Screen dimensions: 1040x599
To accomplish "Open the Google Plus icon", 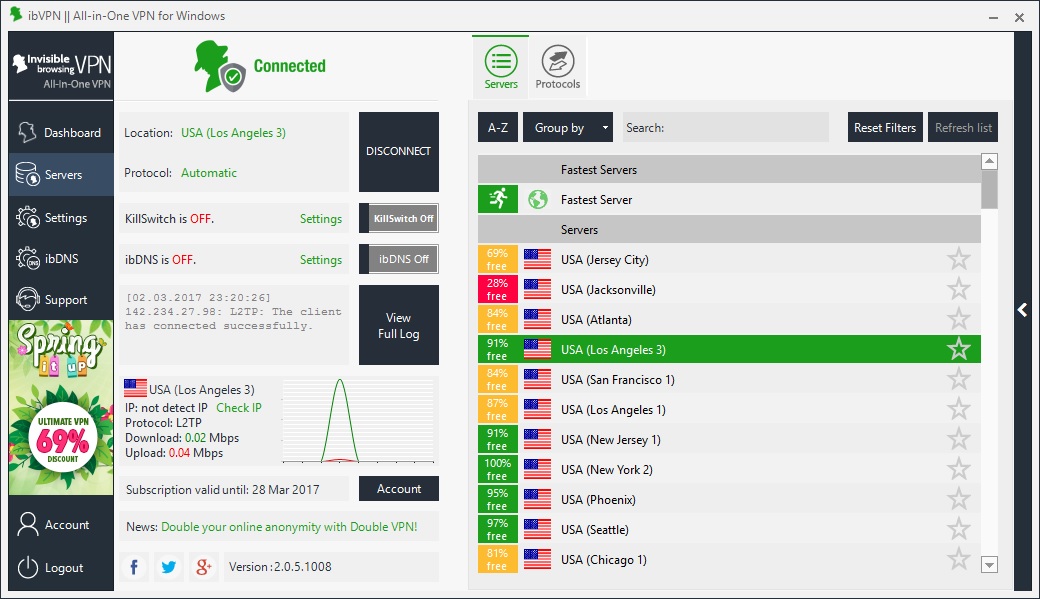I will (203, 567).
